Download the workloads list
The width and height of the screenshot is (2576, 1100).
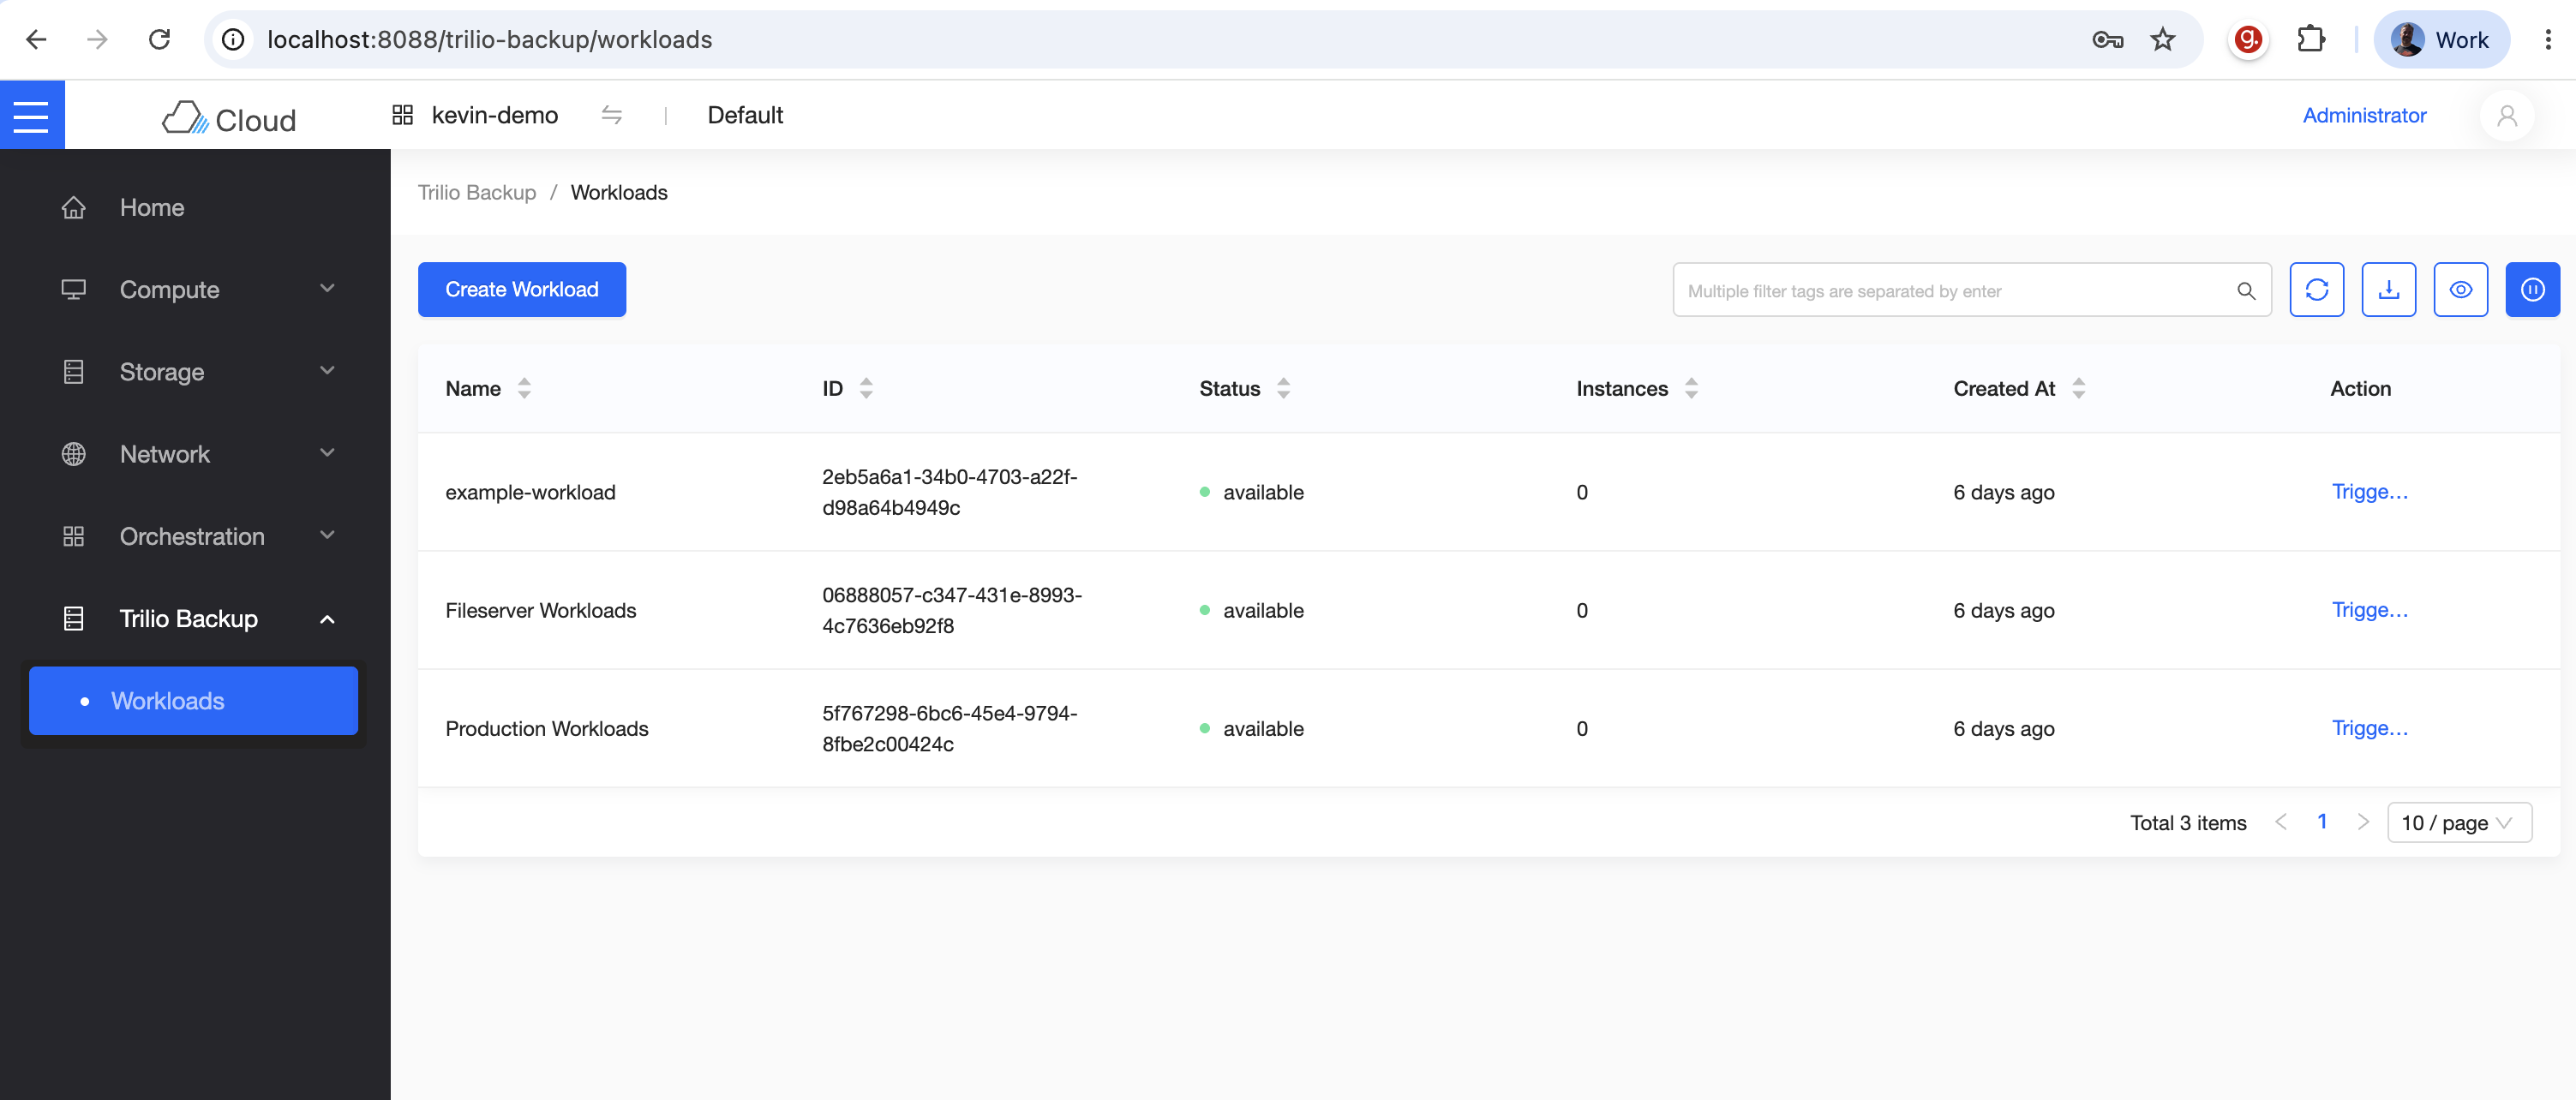[x=2388, y=290]
